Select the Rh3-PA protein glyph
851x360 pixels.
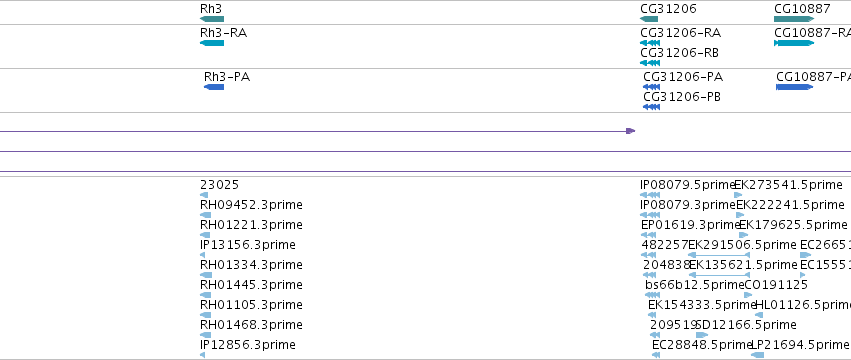tap(214, 87)
